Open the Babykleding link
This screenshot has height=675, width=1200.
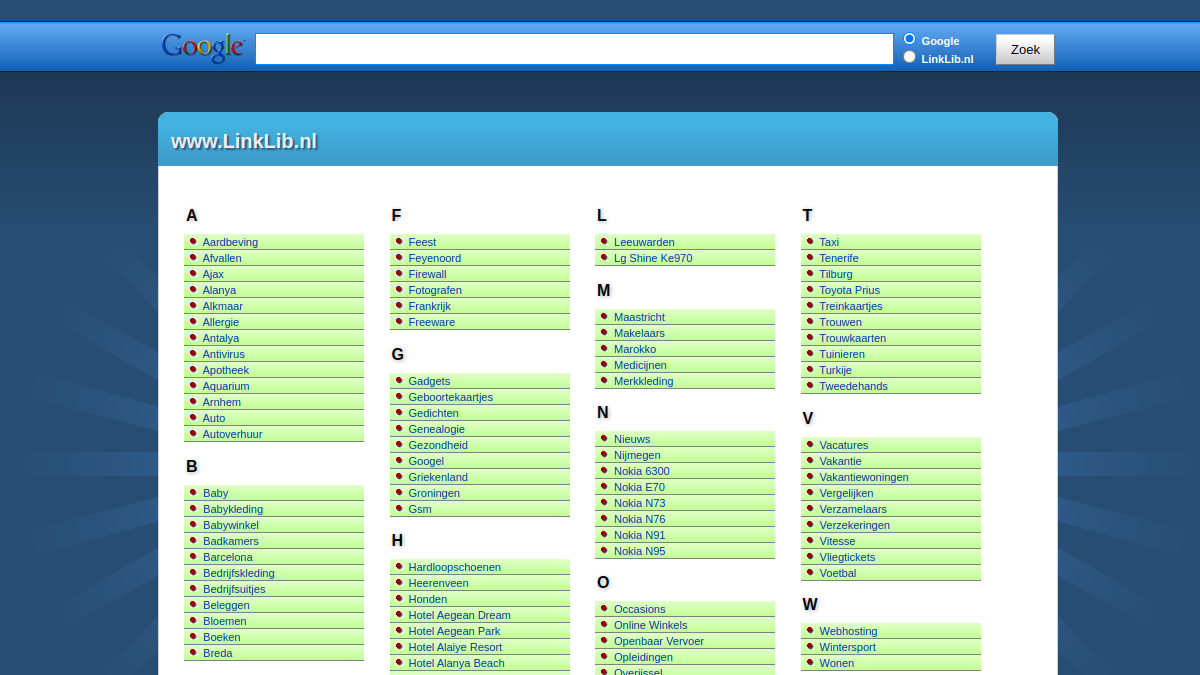click(x=233, y=509)
